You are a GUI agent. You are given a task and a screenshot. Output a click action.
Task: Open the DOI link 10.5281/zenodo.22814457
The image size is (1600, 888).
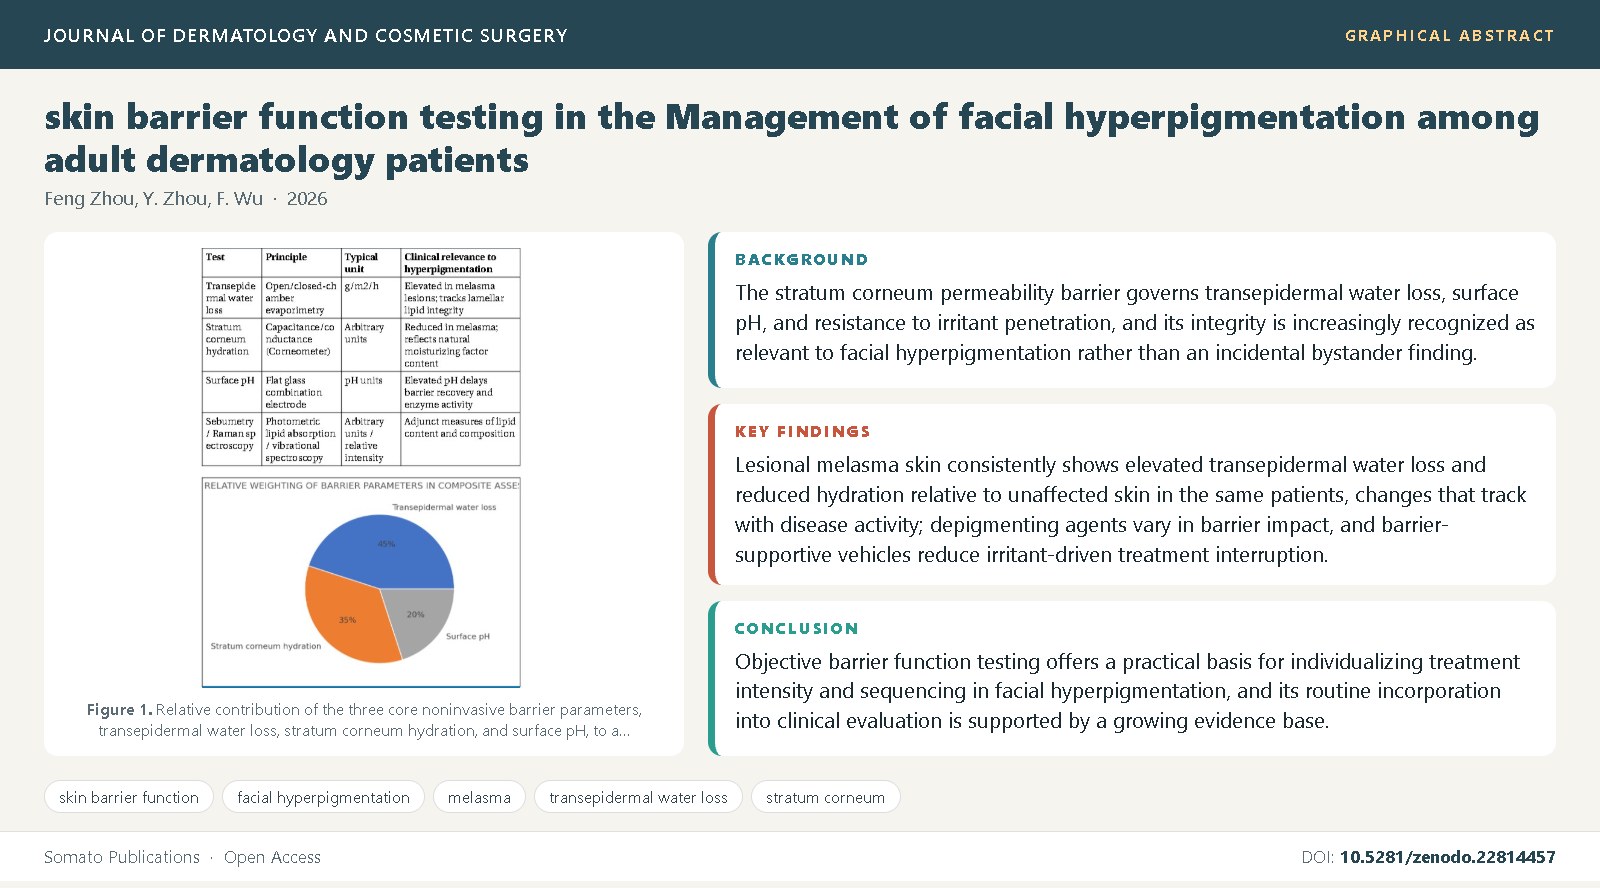pos(1447,857)
